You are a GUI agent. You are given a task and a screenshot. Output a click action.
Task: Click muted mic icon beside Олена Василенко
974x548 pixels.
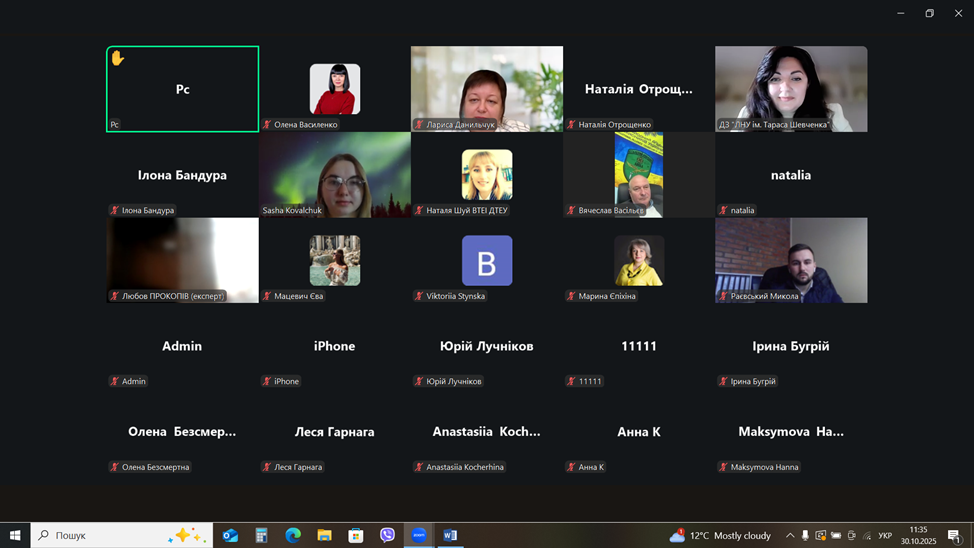point(267,125)
